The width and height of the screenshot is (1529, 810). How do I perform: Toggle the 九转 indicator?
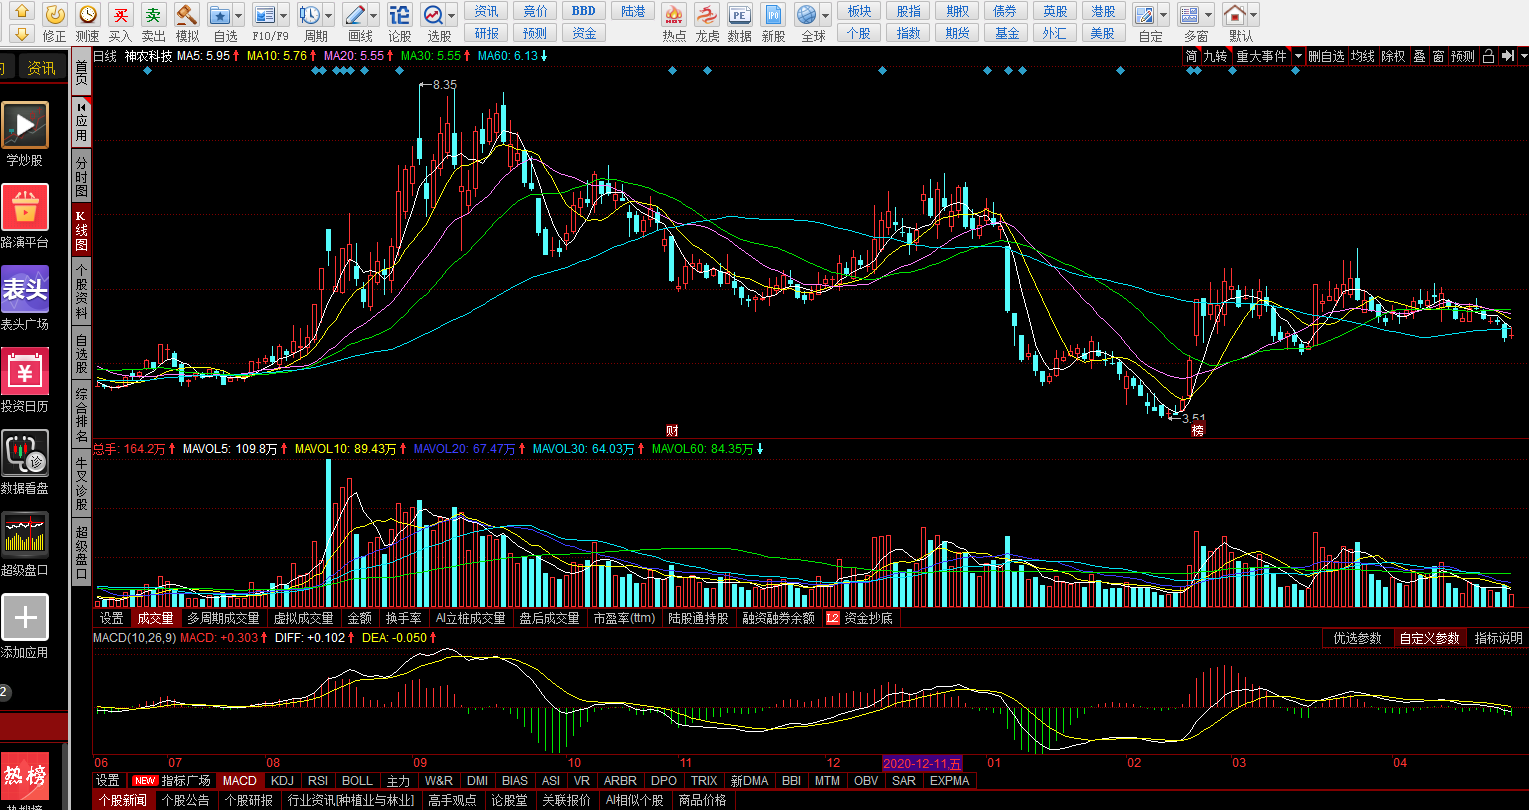tap(1215, 57)
